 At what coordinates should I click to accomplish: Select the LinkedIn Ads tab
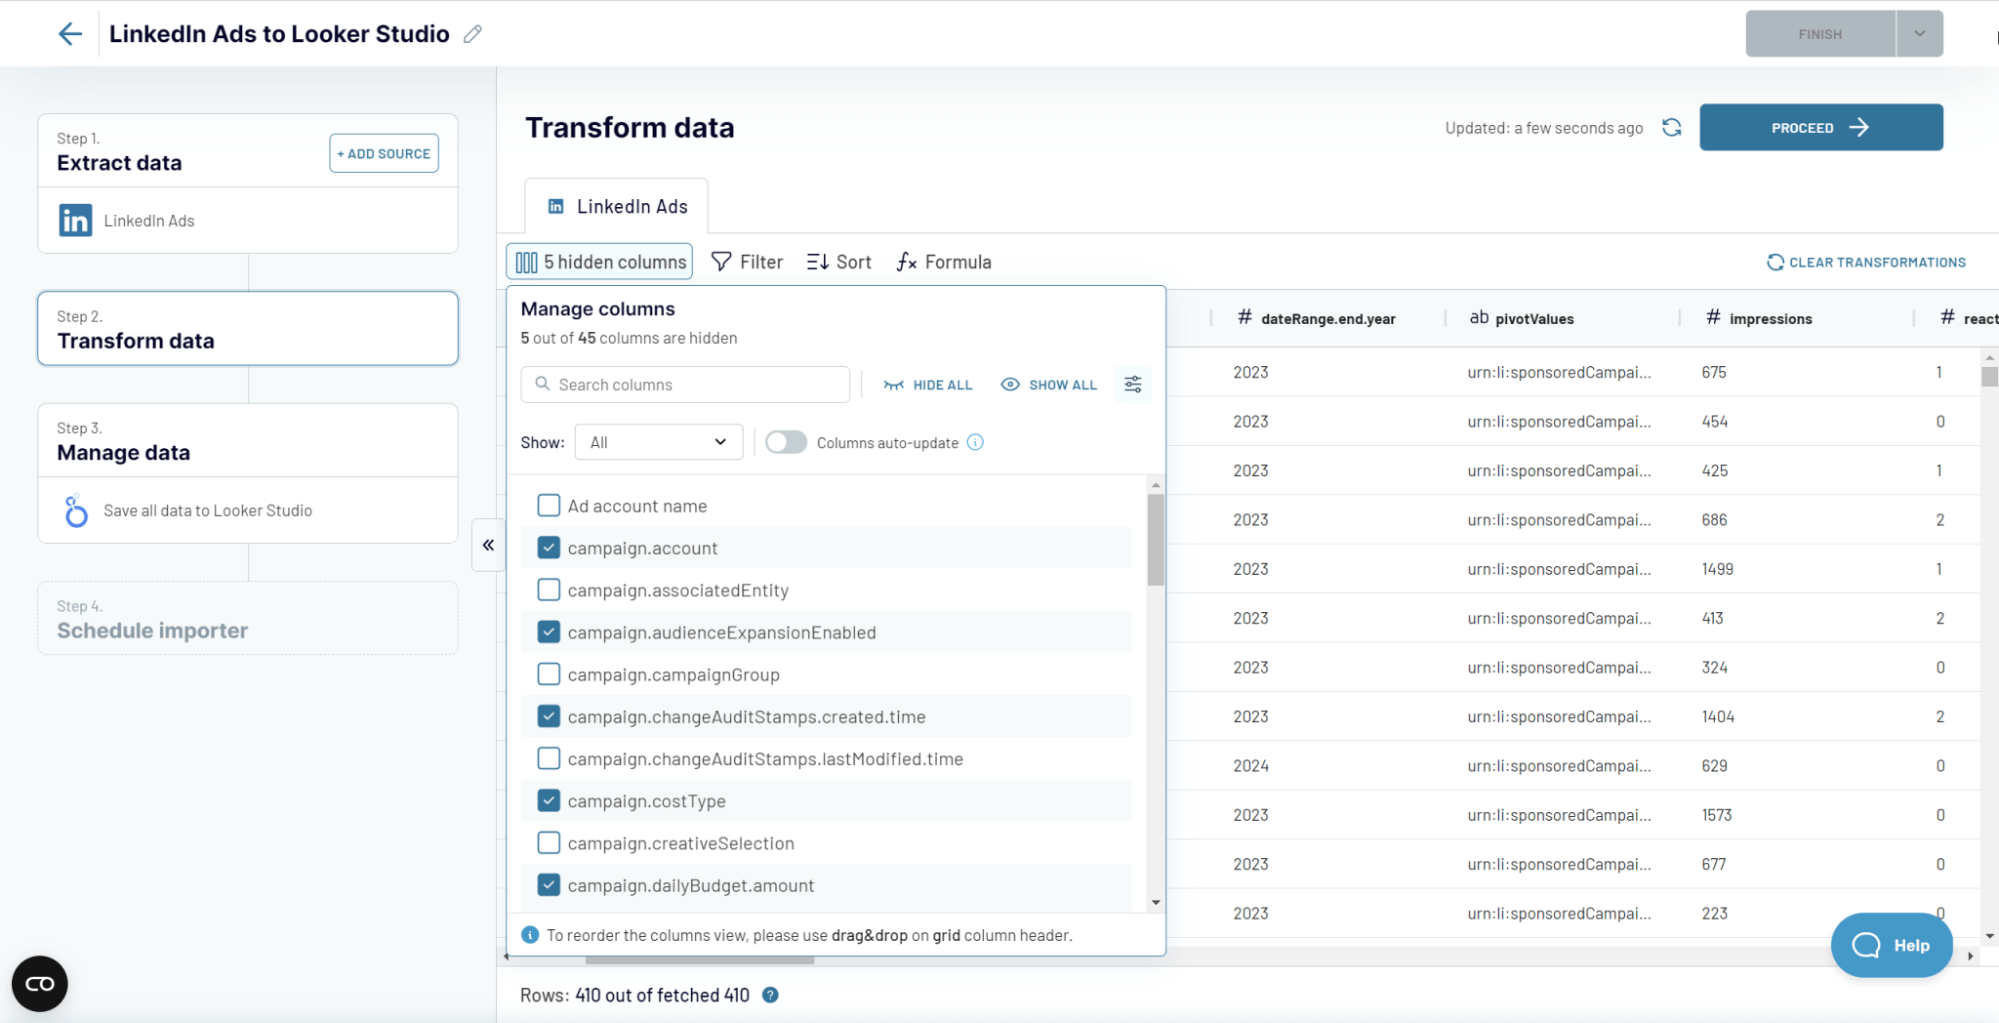point(617,206)
